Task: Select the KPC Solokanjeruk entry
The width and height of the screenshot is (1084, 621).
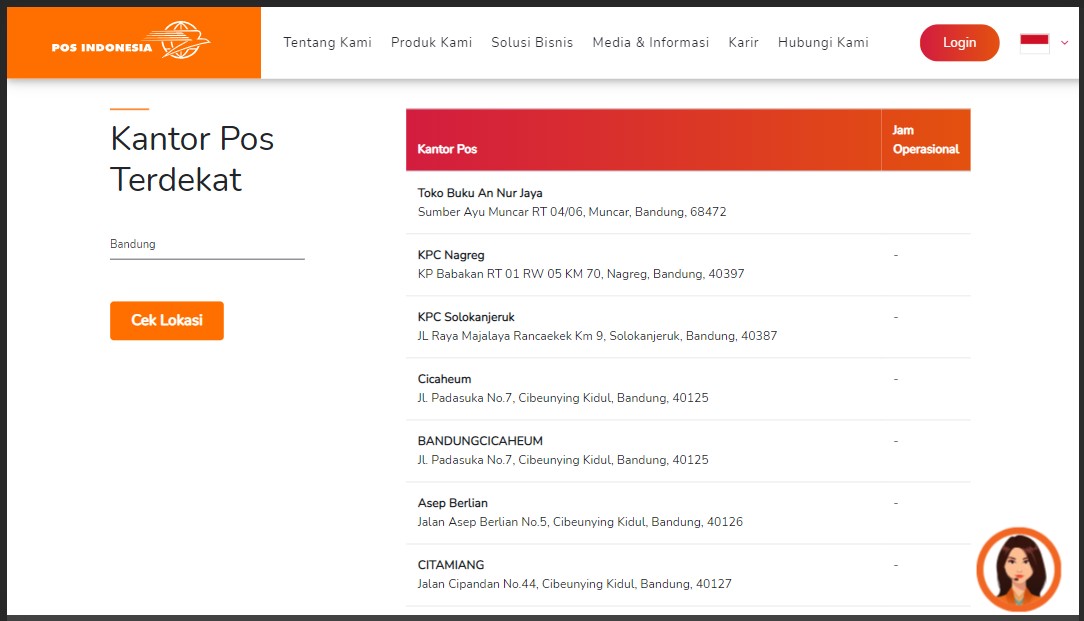Action: [x=466, y=317]
